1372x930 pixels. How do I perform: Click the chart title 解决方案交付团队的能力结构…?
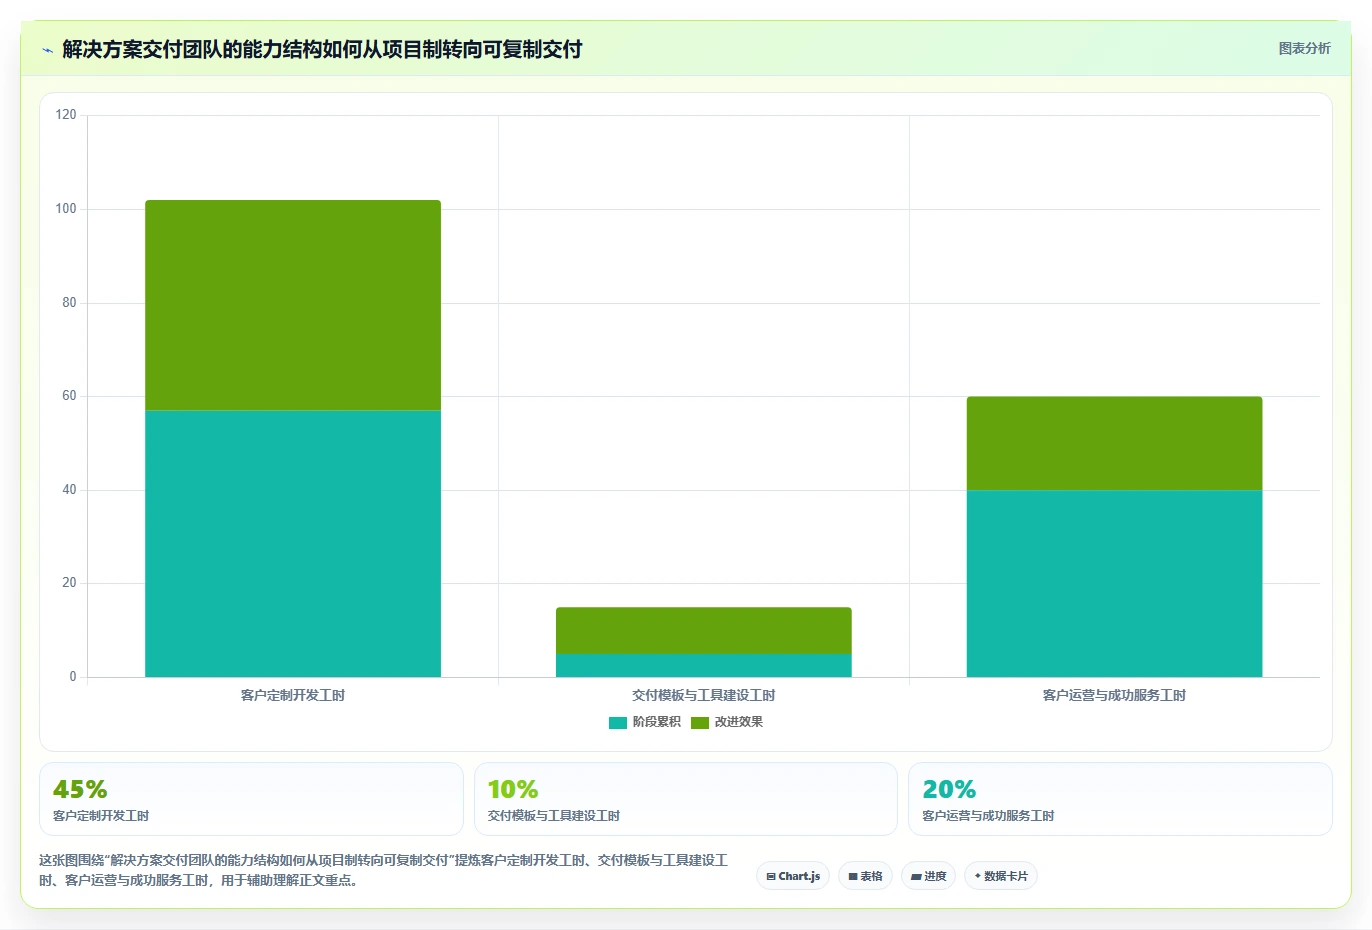[x=322, y=49]
